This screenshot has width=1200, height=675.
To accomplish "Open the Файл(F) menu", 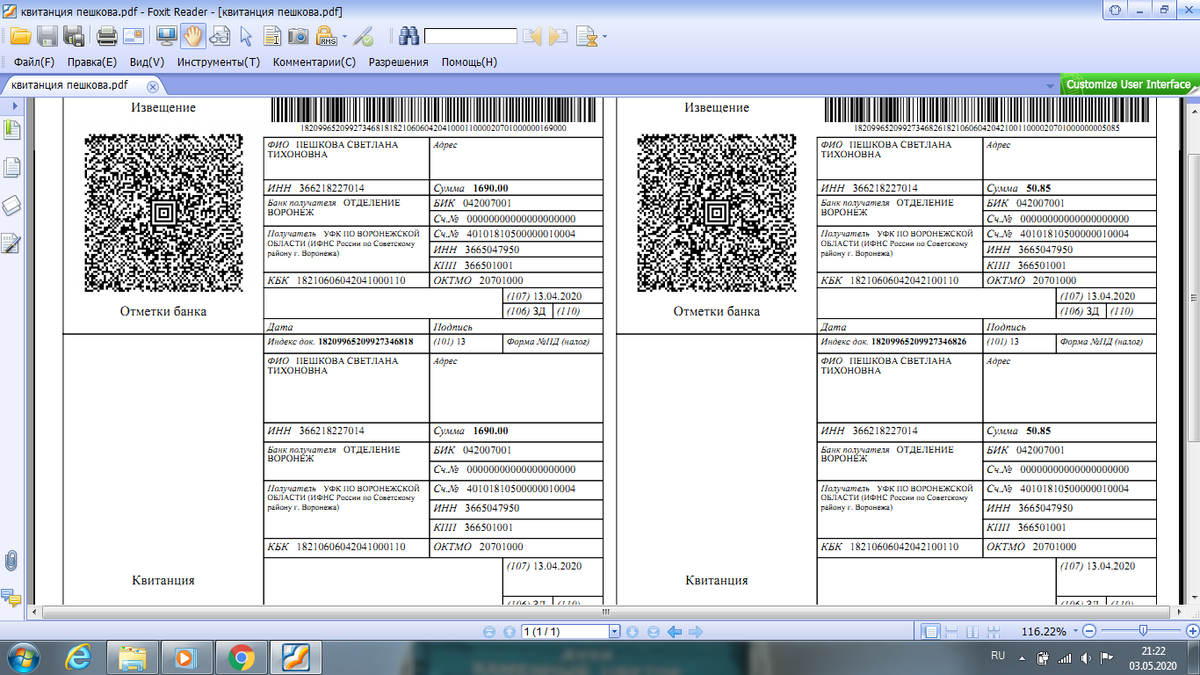I will point(34,62).
